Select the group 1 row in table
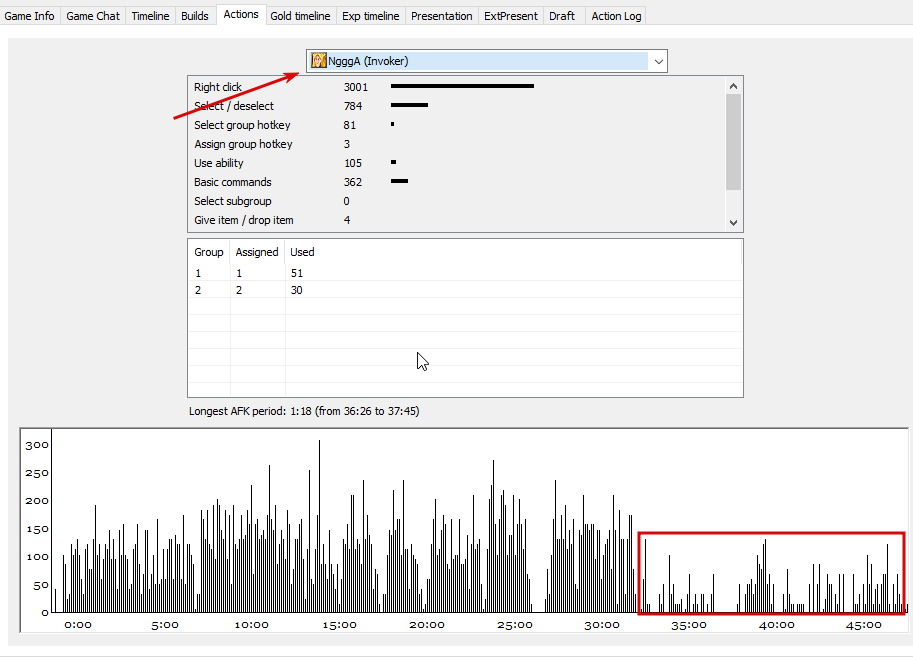Viewport: 913px width, 657px height. pos(465,273)
